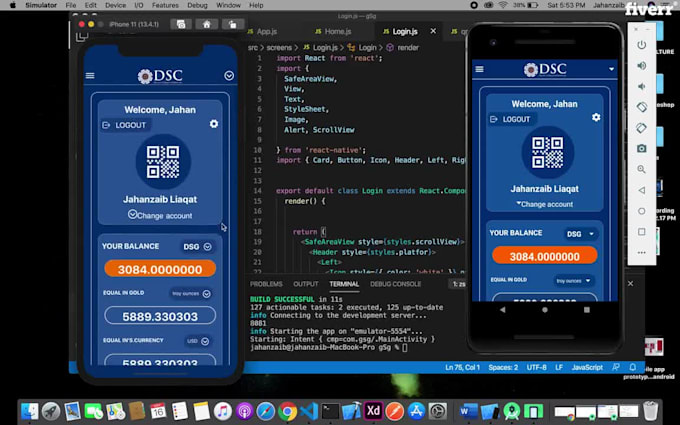Image resolution: width=680 pixels, height=425 pixels.
Task: Click the emulator volume up icon
Action: click(641, 65)
